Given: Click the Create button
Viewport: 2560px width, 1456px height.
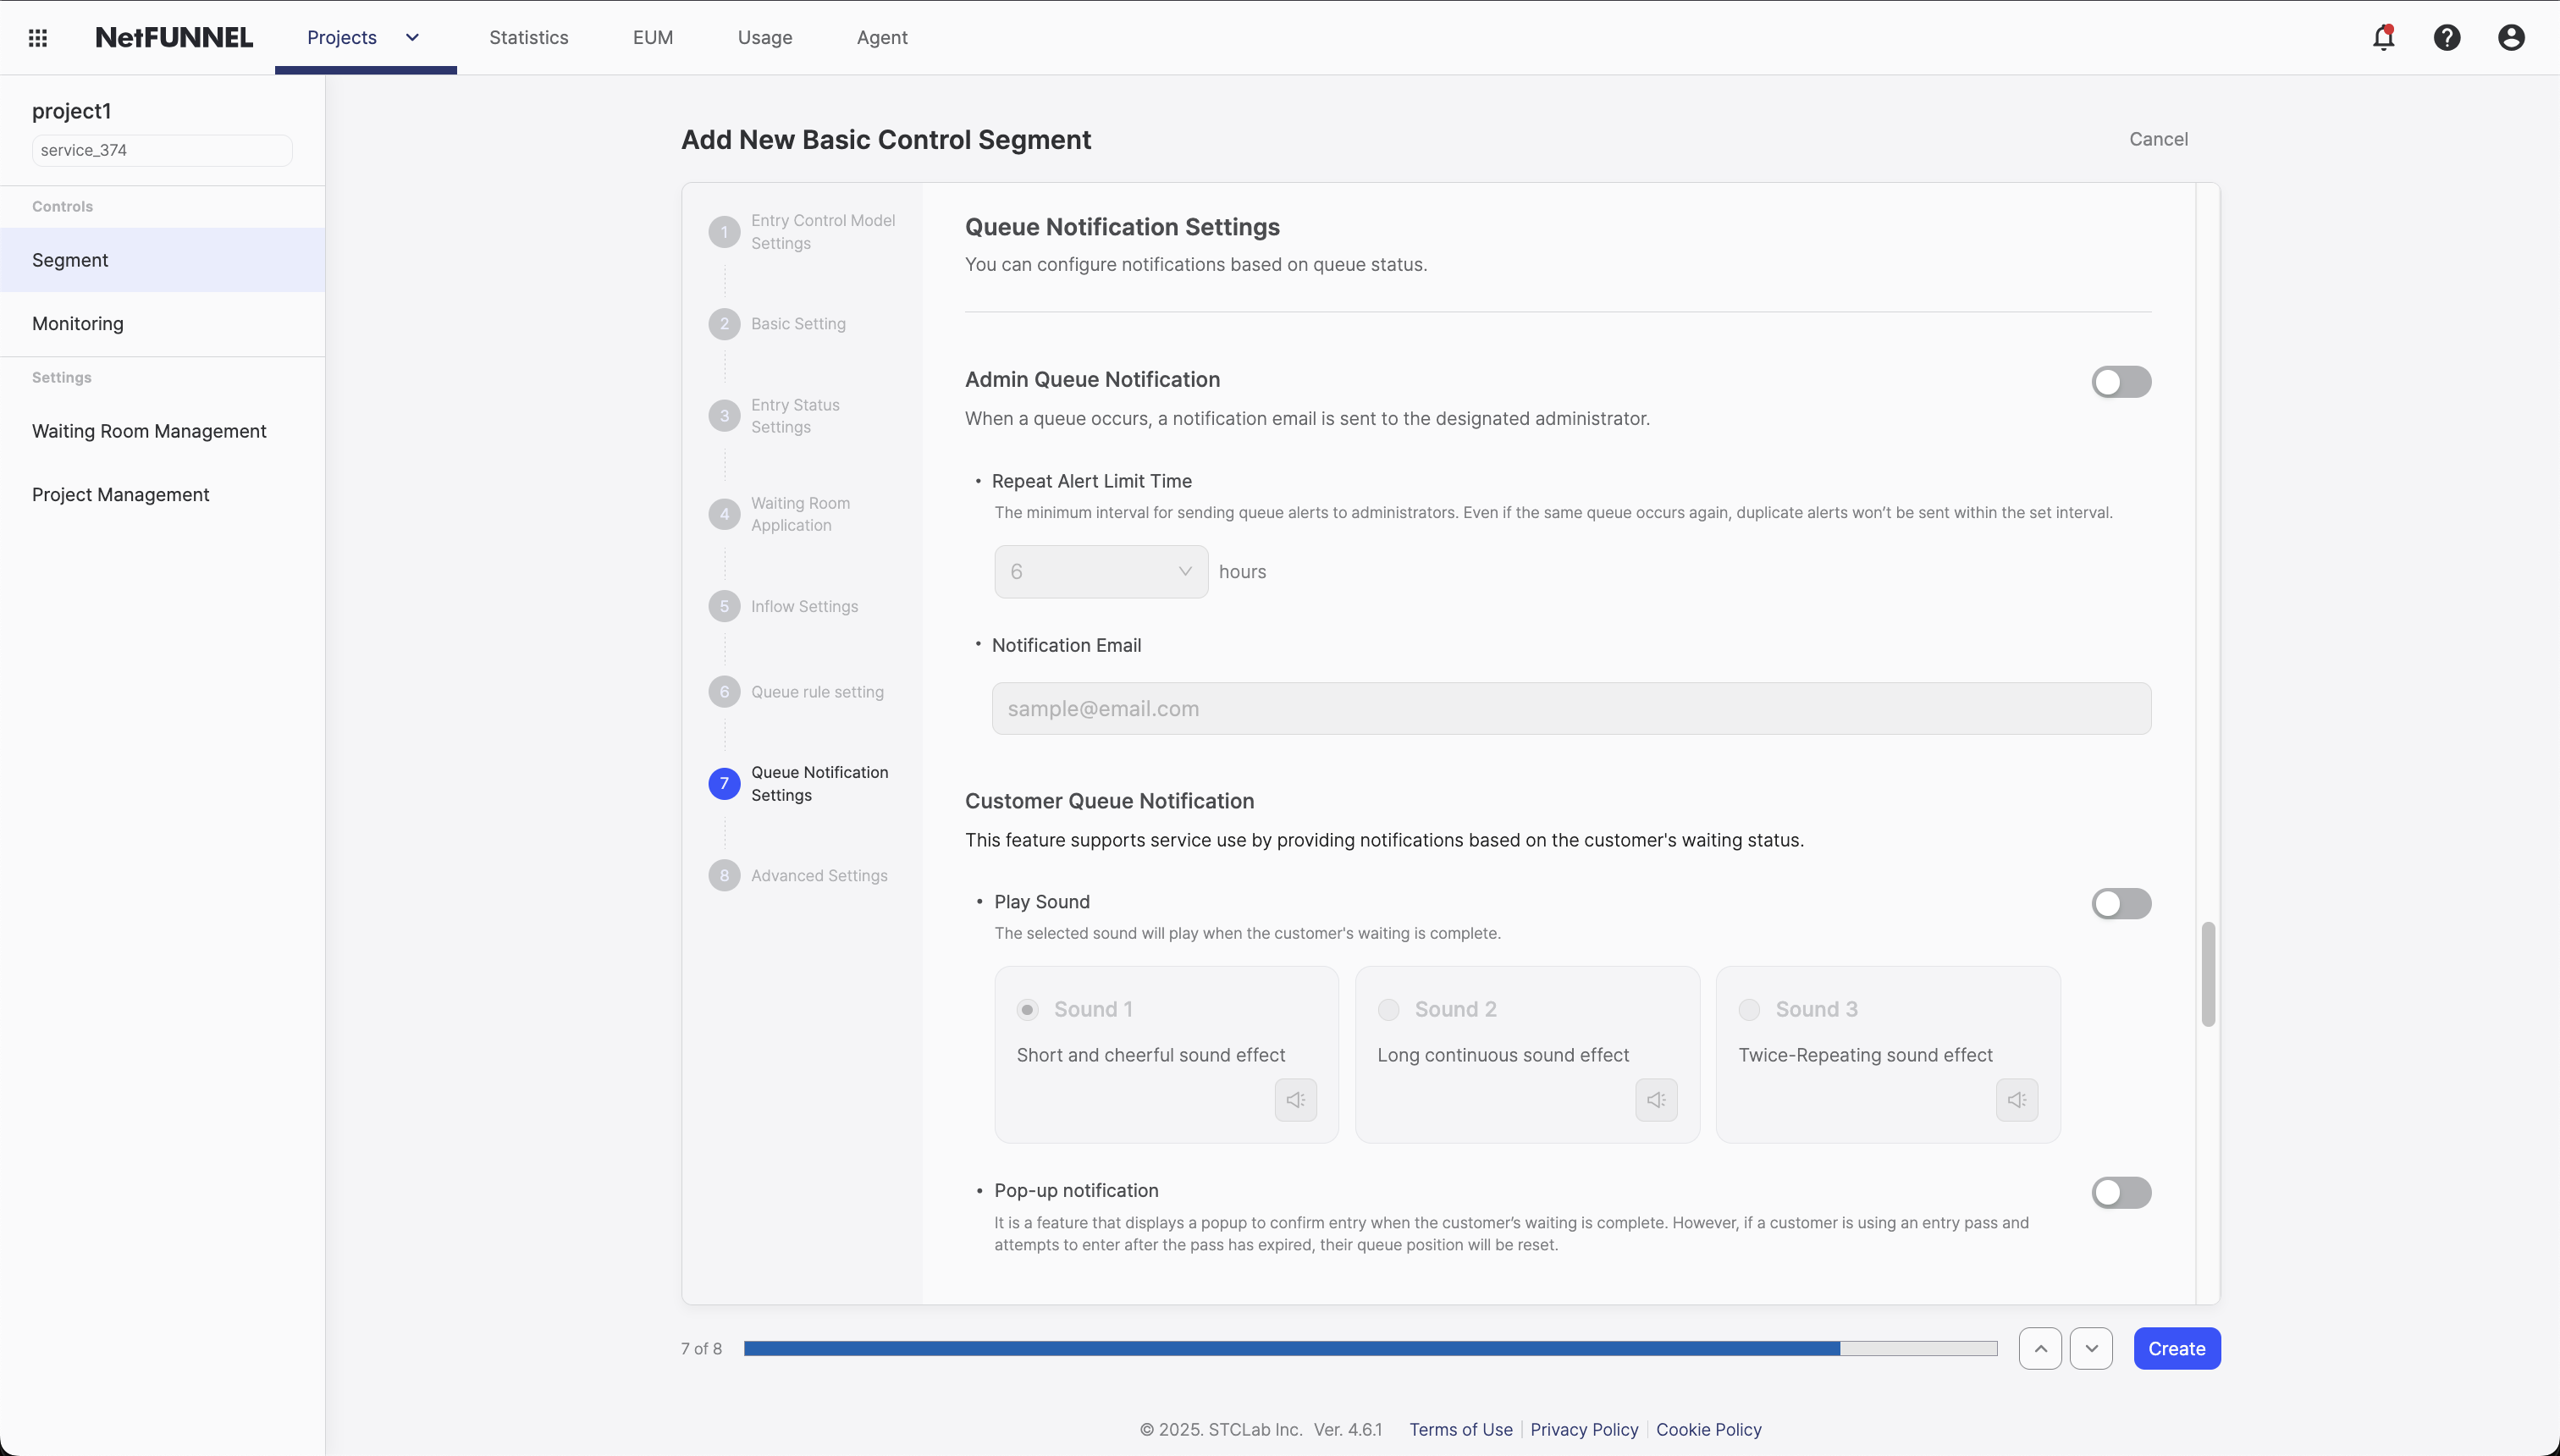Looking at the screenshot, I should [x=2176, y=1348].
